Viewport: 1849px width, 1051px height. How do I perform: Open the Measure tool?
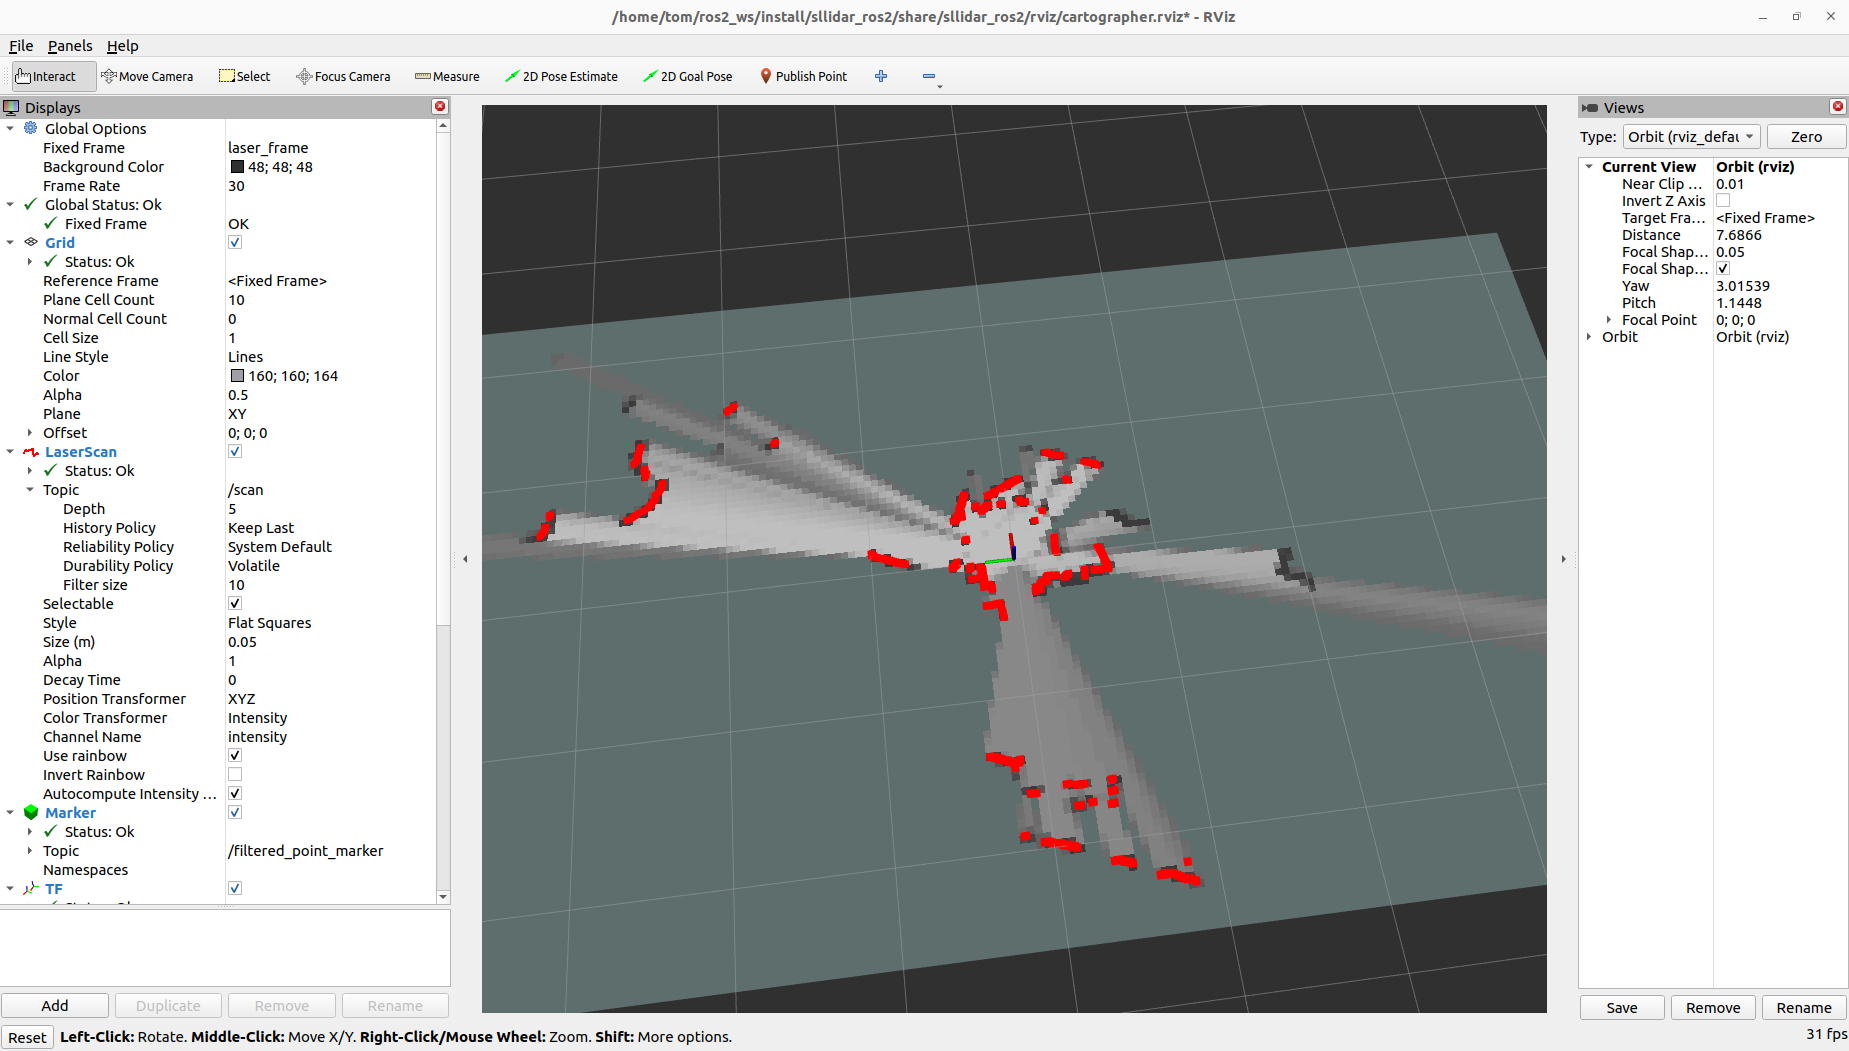coord(446,76)
